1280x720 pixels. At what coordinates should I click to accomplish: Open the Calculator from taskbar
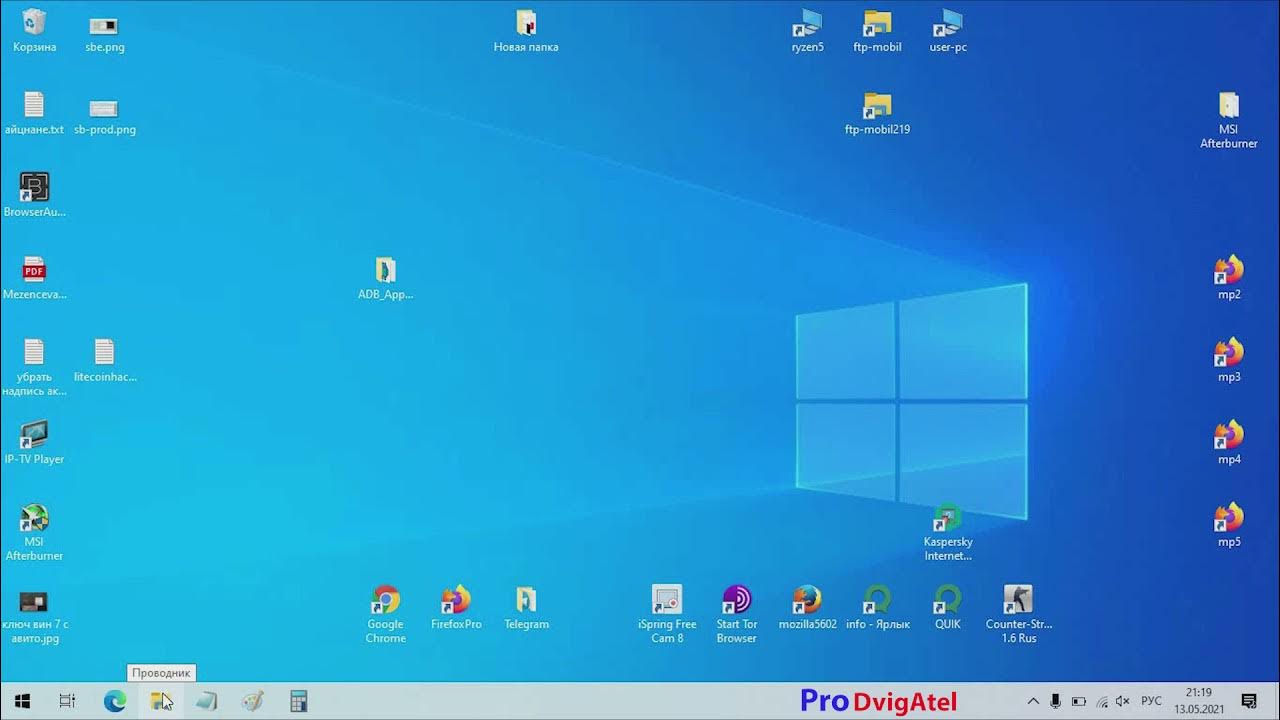[x=298, y=701]
